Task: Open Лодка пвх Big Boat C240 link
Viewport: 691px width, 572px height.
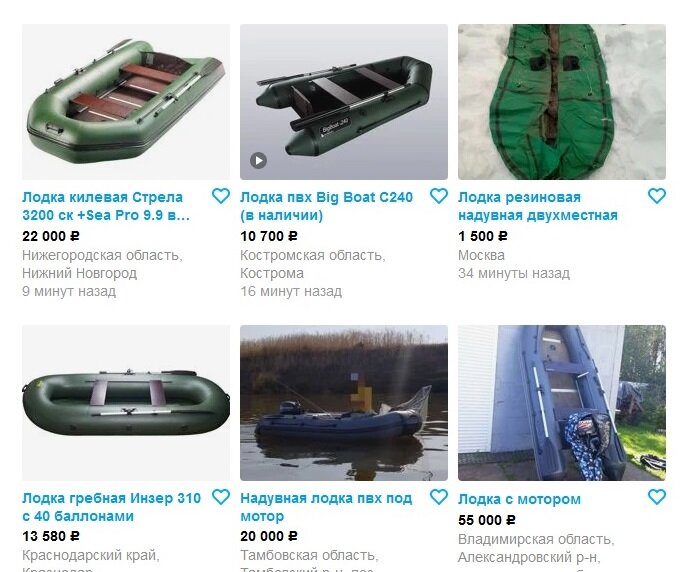Action: 327,206
